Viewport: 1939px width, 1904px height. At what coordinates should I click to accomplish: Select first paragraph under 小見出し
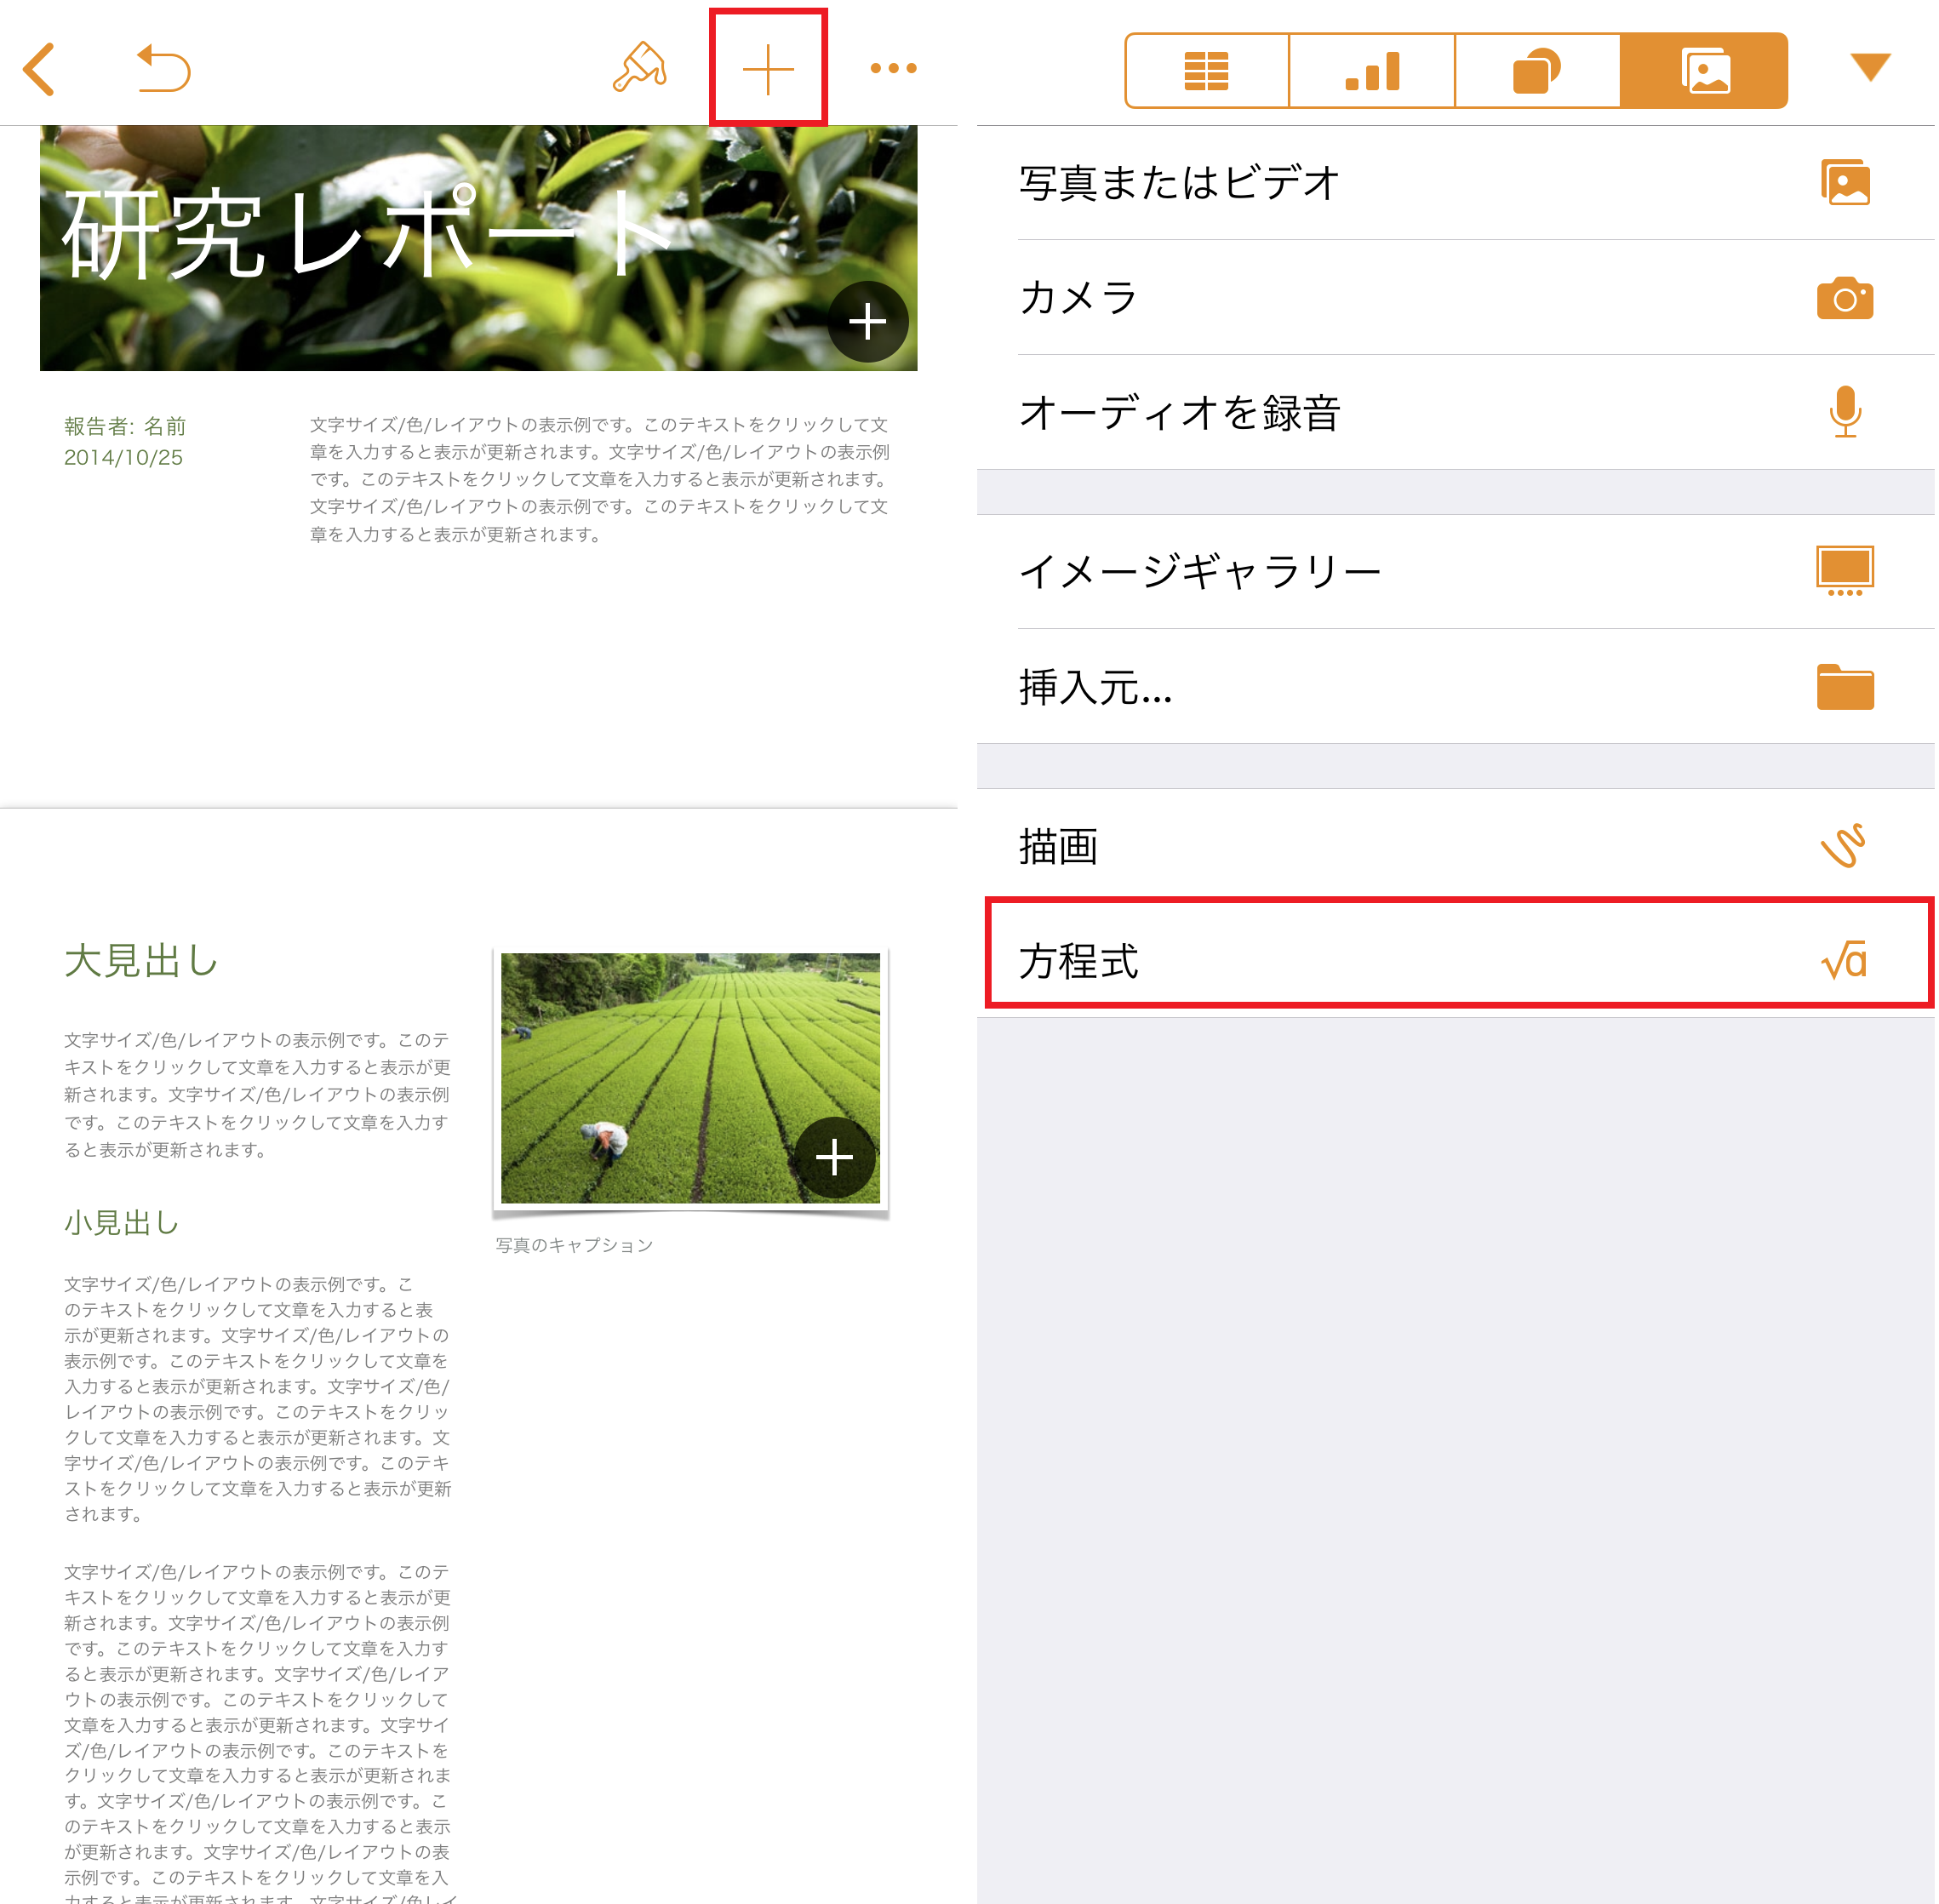[257, 1398]
